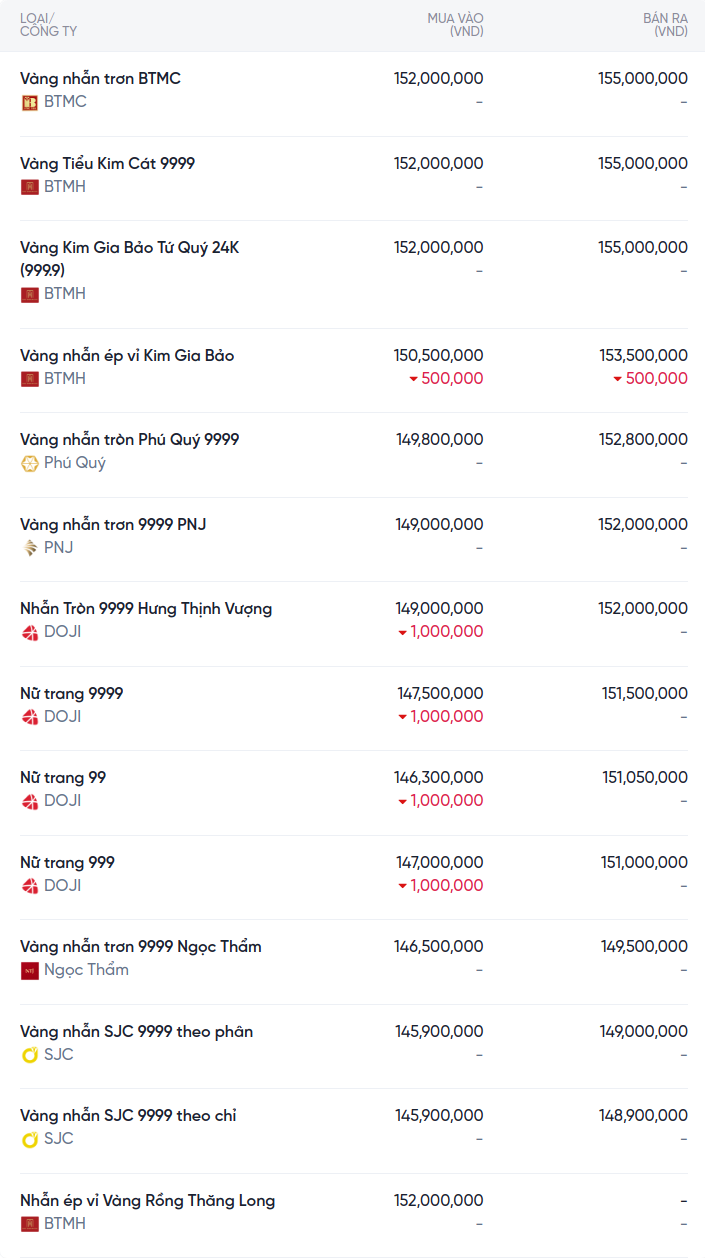Viewport: 705px width, 1258px height.
Task: Click the PNJ company name label
Action: pos(58,548)
